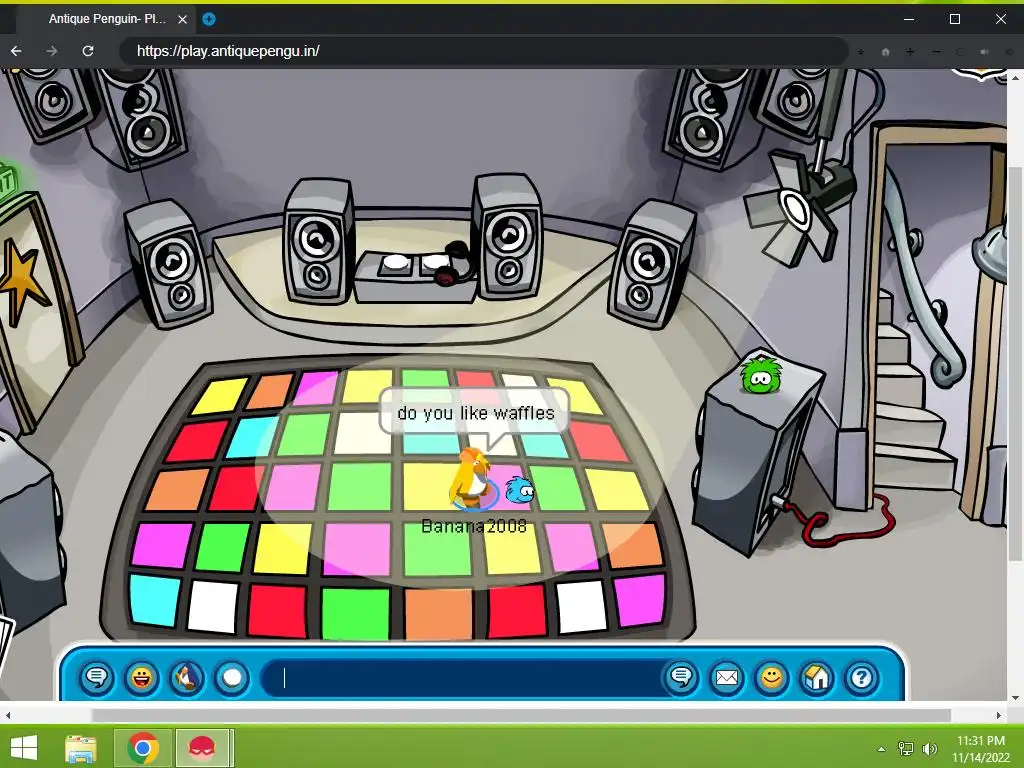
Task: Zoom out with the minus toolbar icon
Action: coord(936,52)
